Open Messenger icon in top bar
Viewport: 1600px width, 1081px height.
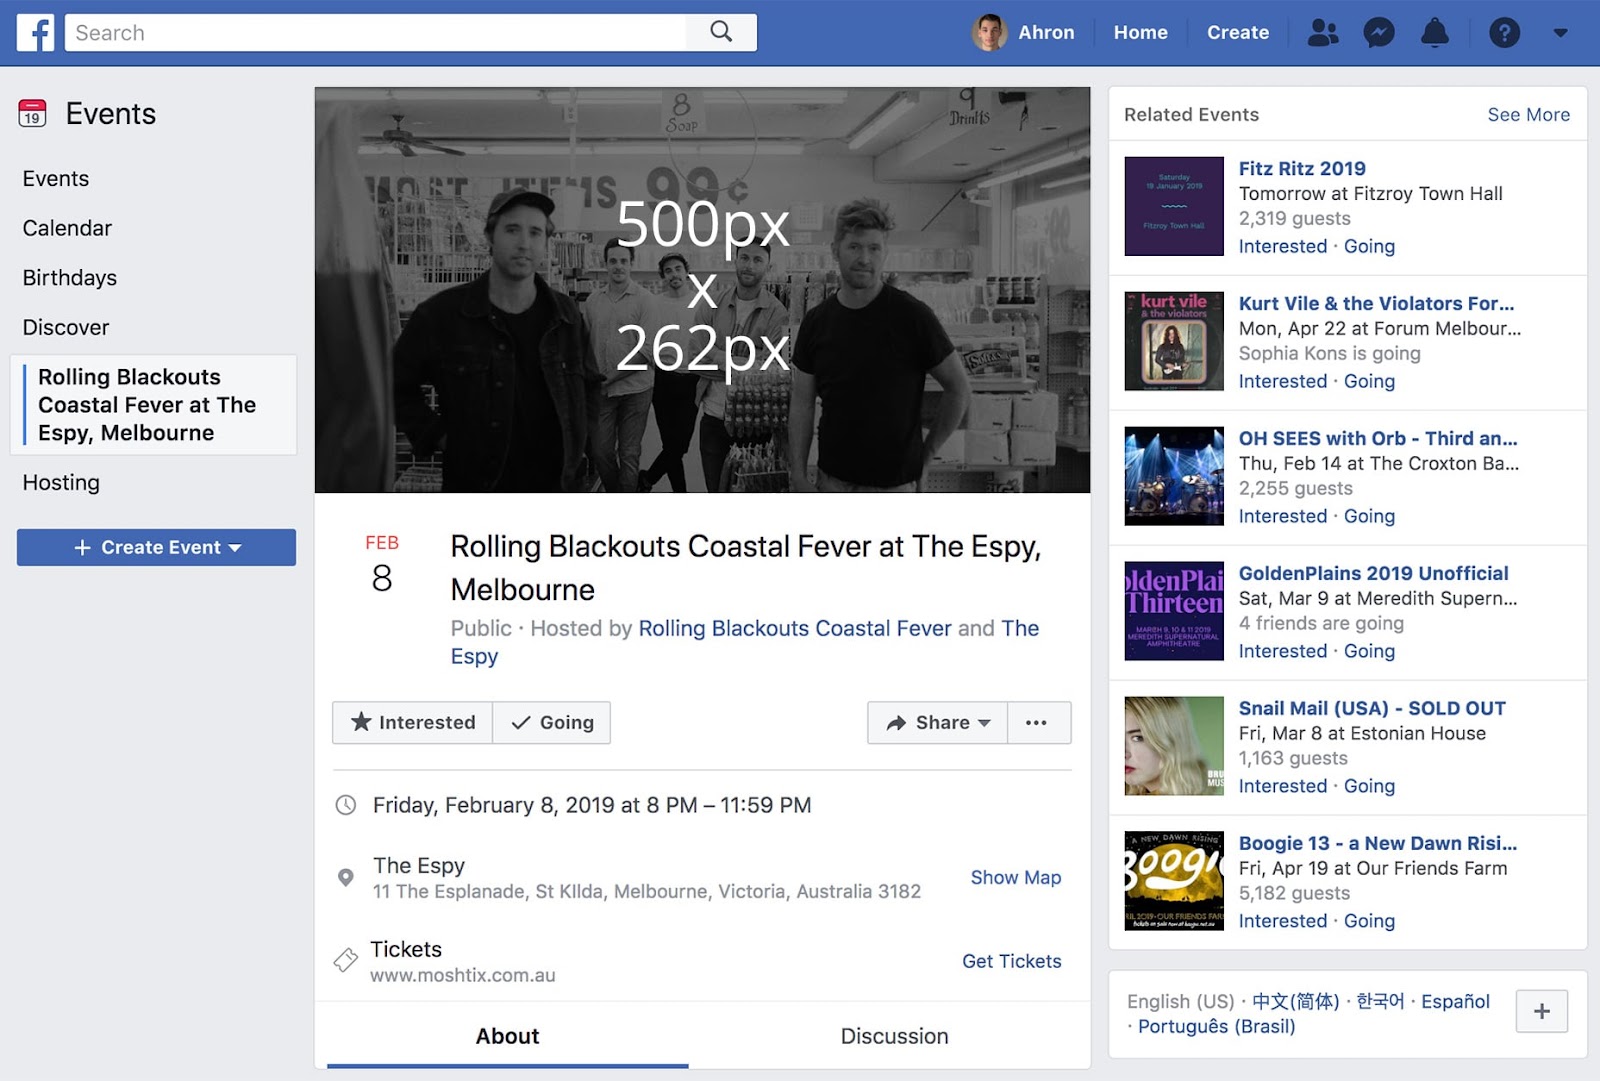[x=1379, y=33]
